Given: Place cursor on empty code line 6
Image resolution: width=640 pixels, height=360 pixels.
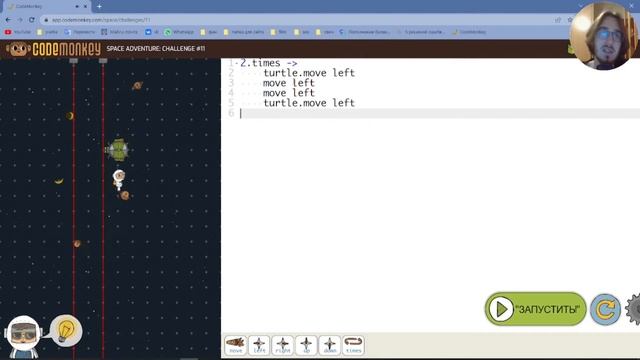Looking at the screenshot, I should click(x=440, y=113).
